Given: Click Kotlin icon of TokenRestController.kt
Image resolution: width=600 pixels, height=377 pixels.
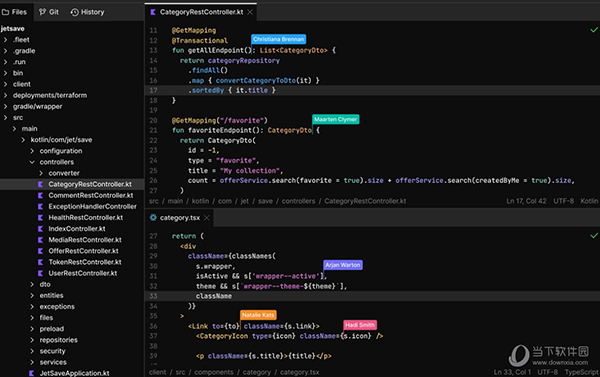Looking at the screenshot, I should click(40, 262).
